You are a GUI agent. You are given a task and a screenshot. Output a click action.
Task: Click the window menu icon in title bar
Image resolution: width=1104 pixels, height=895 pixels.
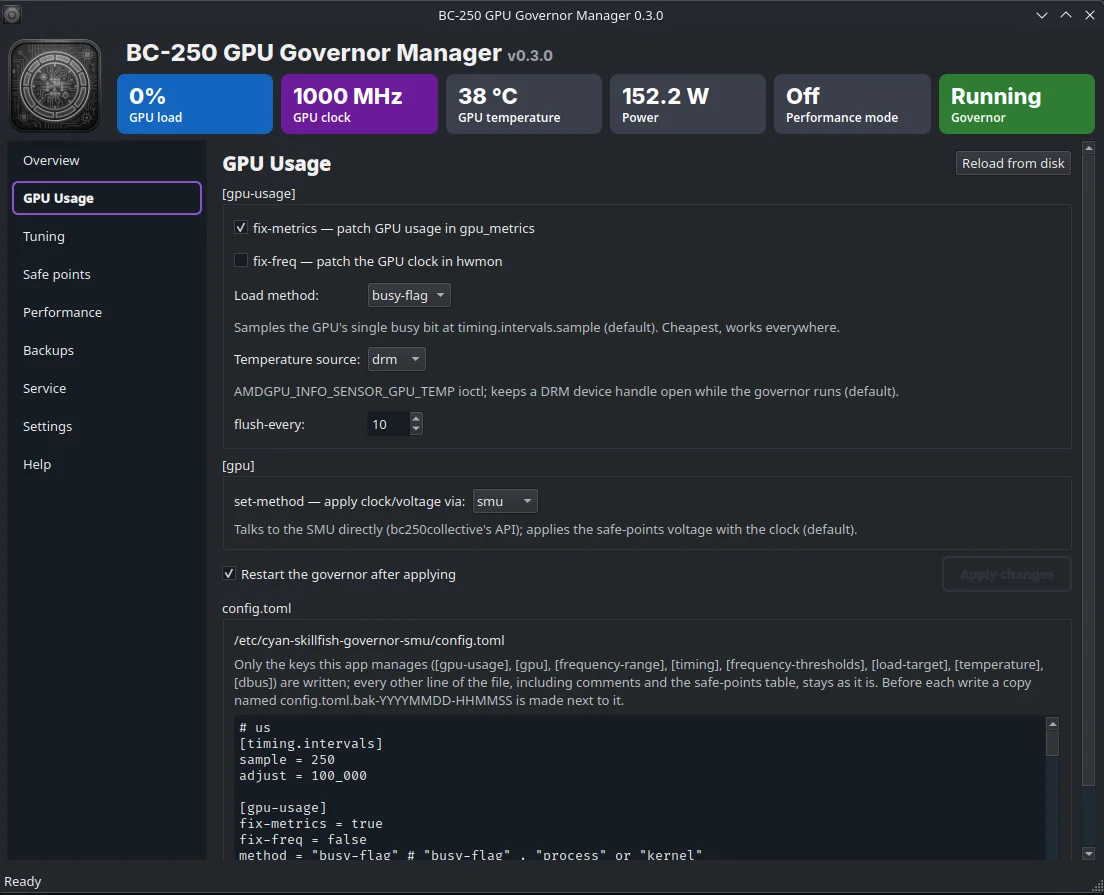click(x=12, y=14)
